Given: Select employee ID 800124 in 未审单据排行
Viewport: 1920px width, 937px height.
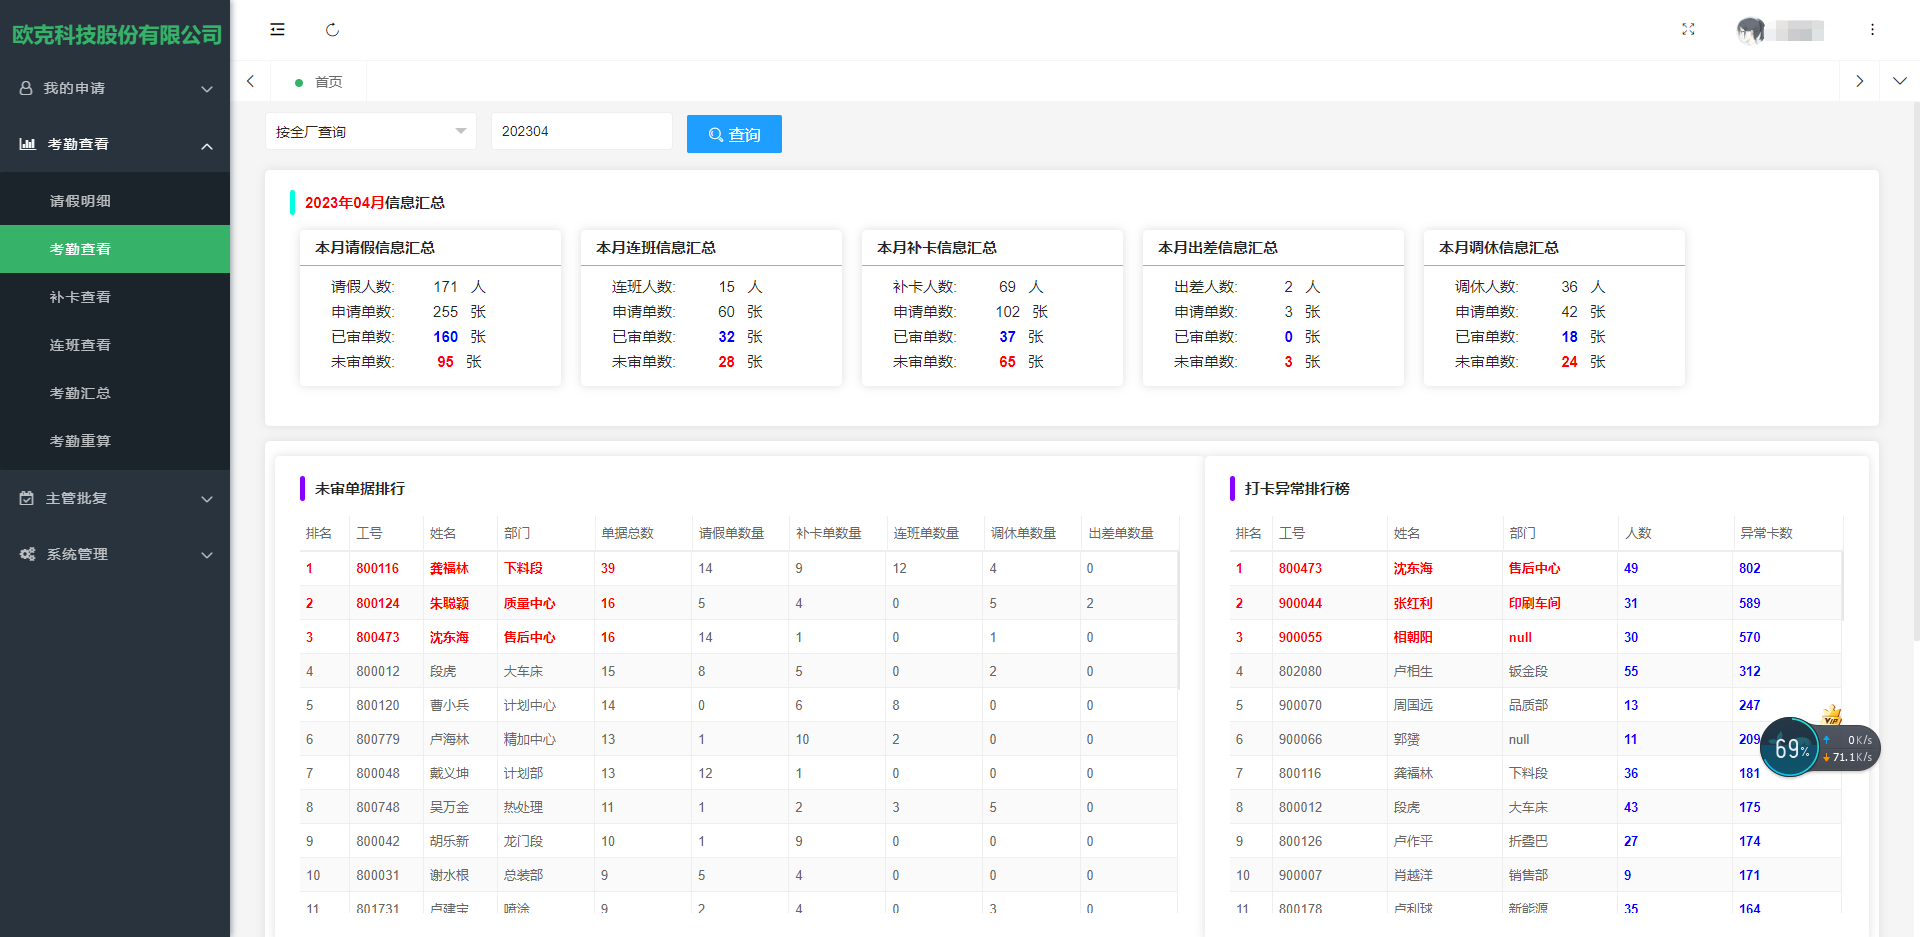Looking at the screenshot, I should tap(378, 603).
